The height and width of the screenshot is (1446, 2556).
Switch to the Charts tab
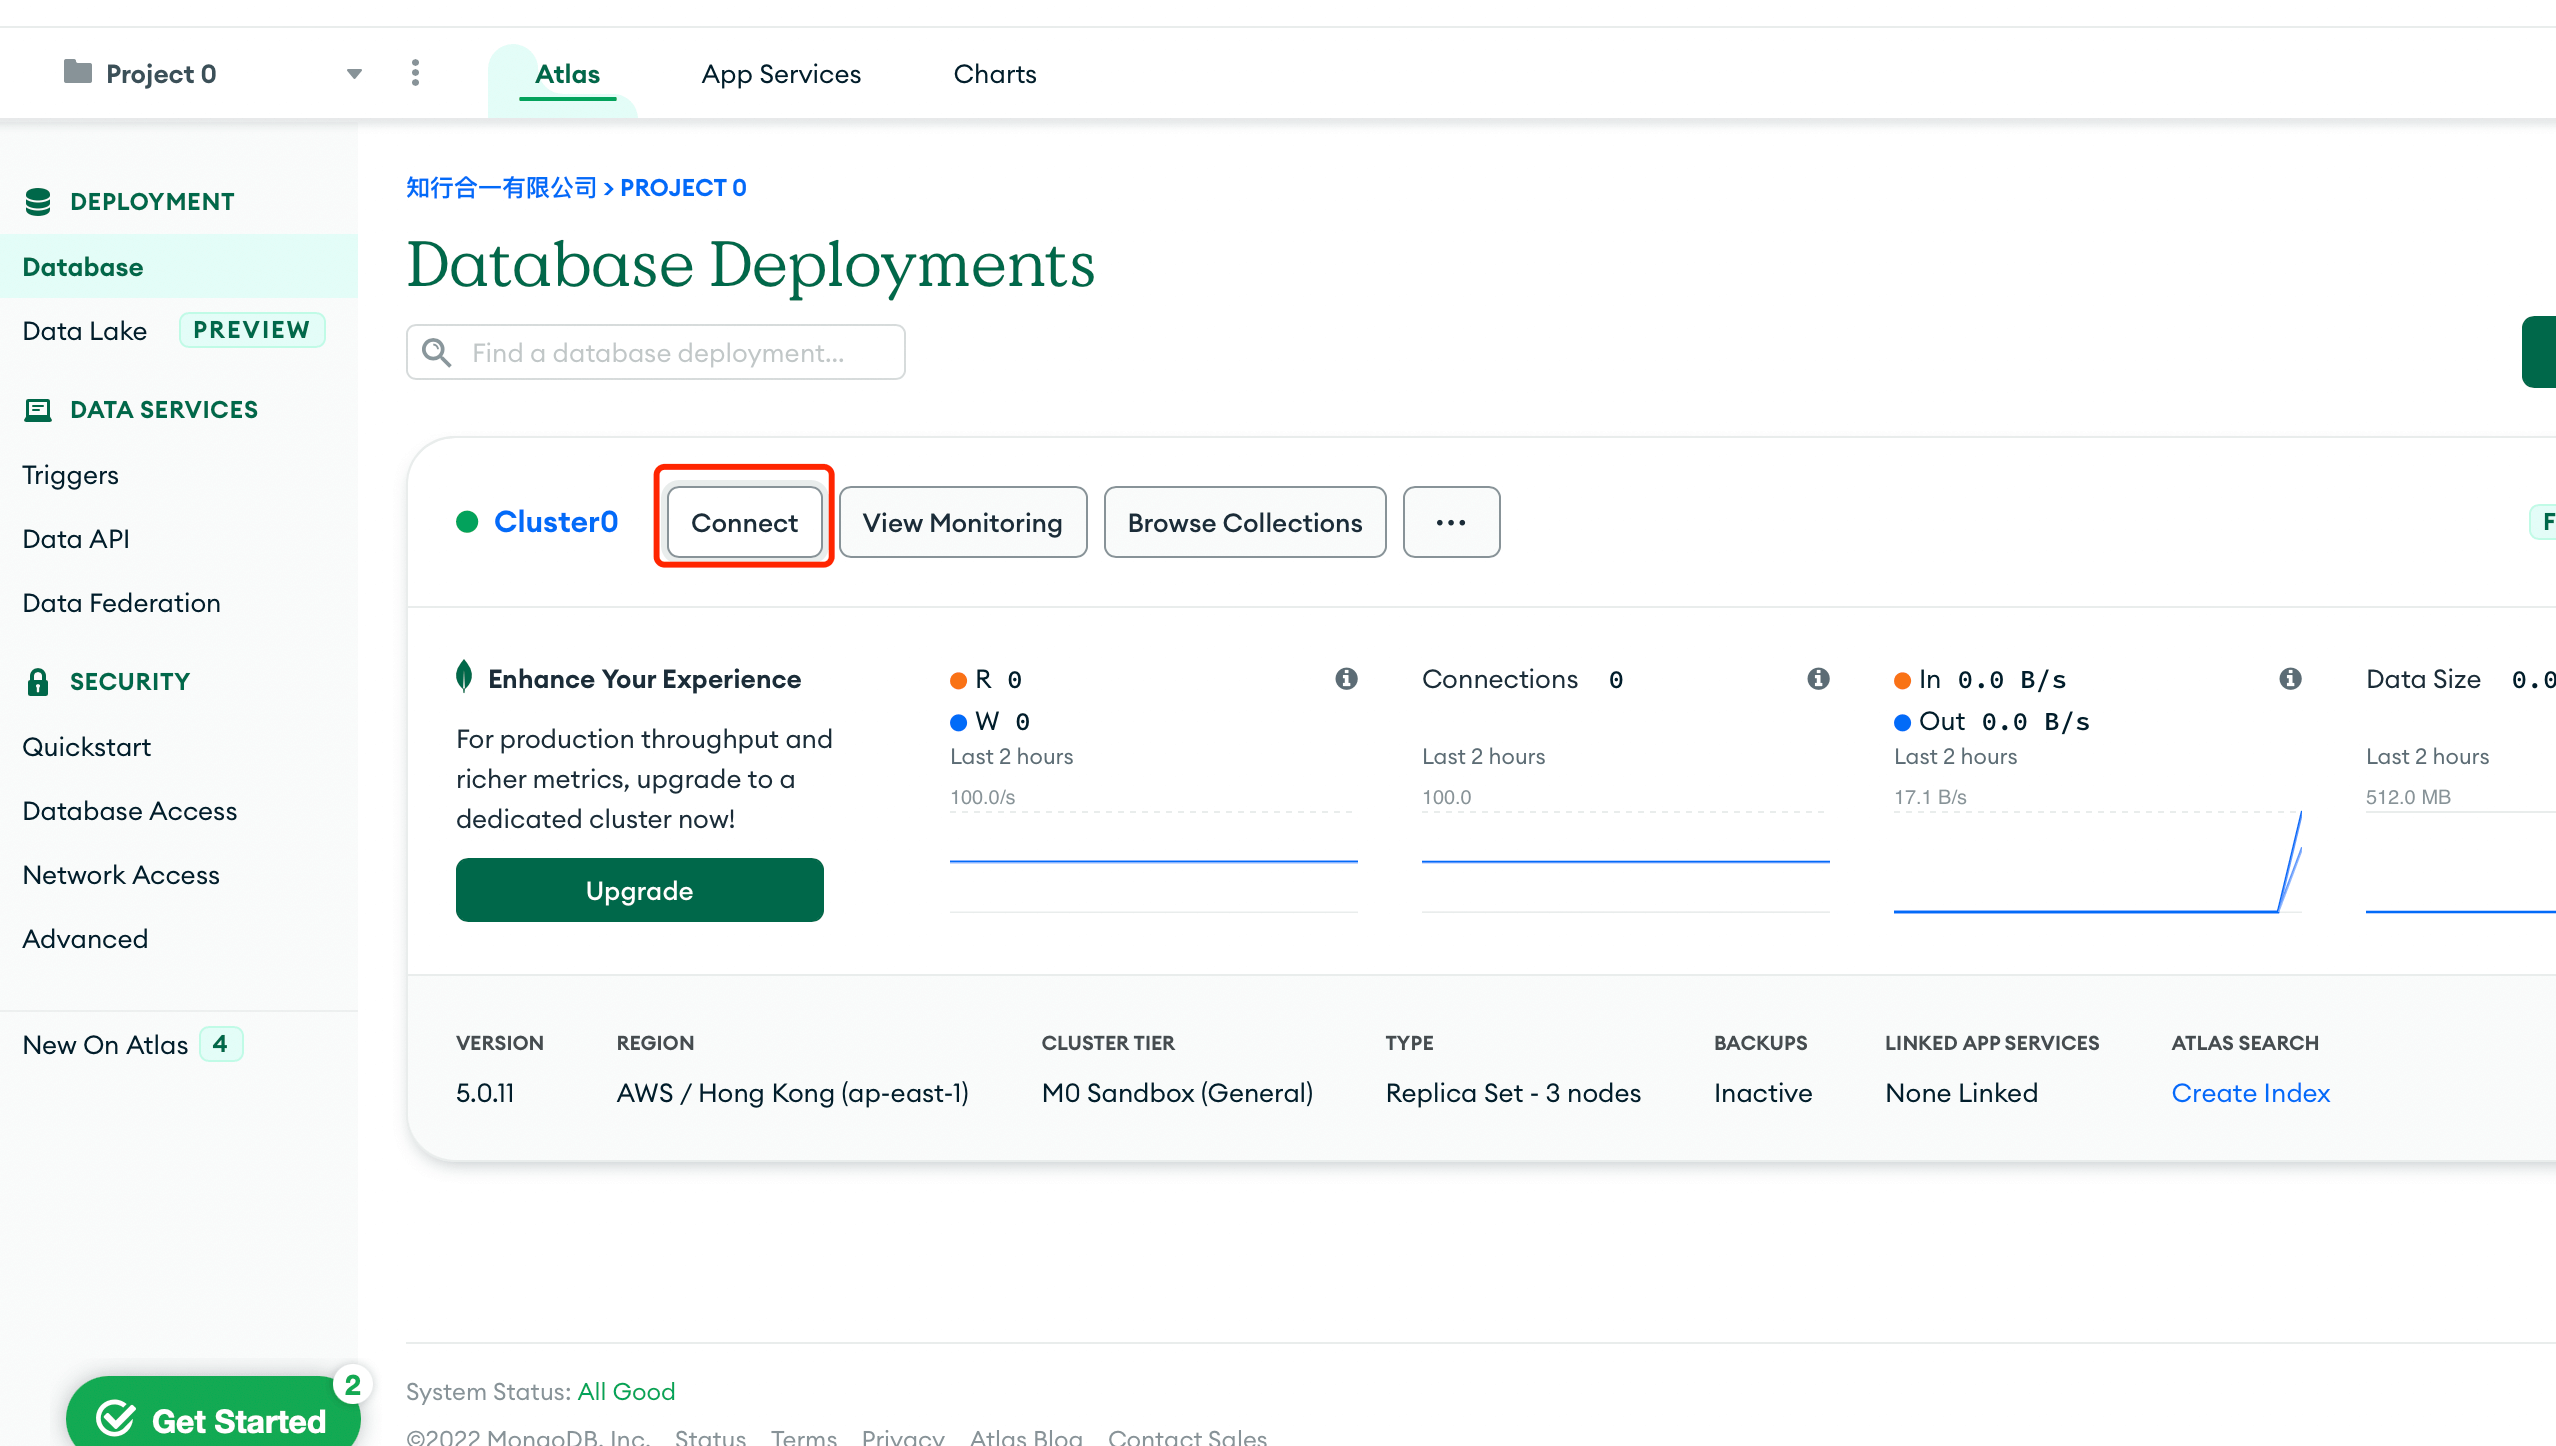[994, 74]
